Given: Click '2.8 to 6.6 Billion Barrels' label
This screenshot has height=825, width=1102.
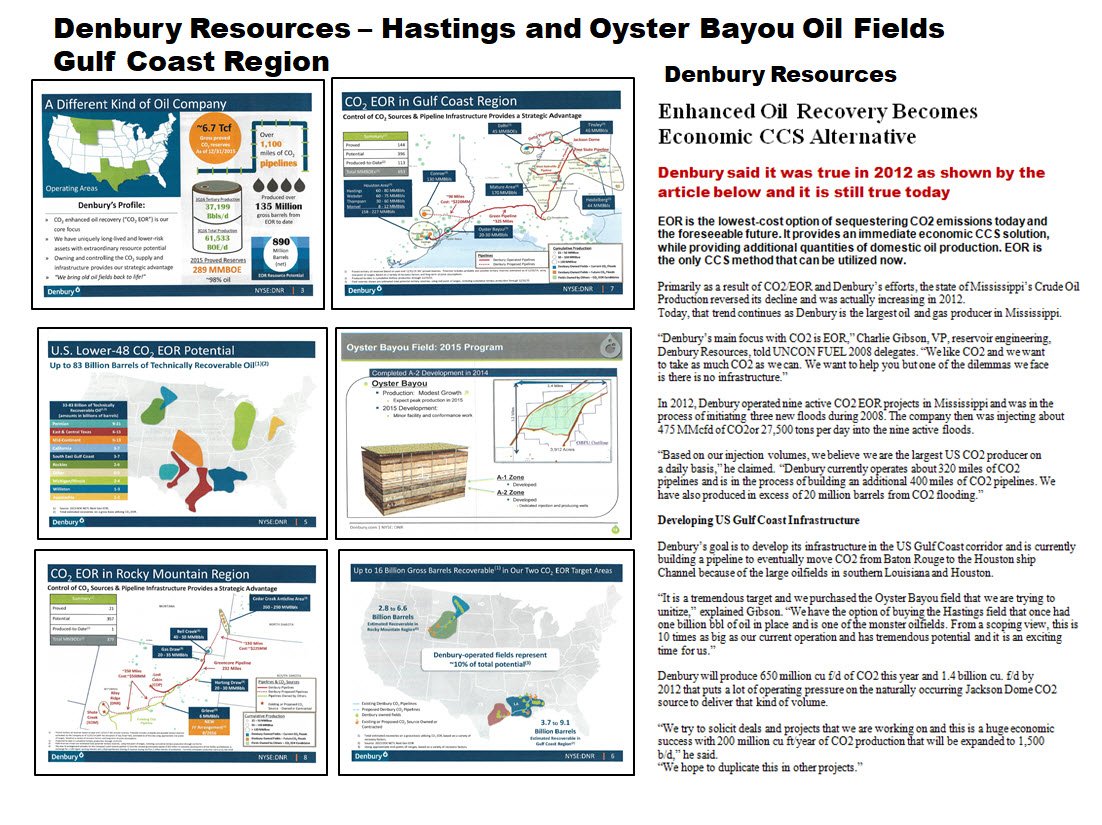Looking at the screenshot, I should [392, 612].
